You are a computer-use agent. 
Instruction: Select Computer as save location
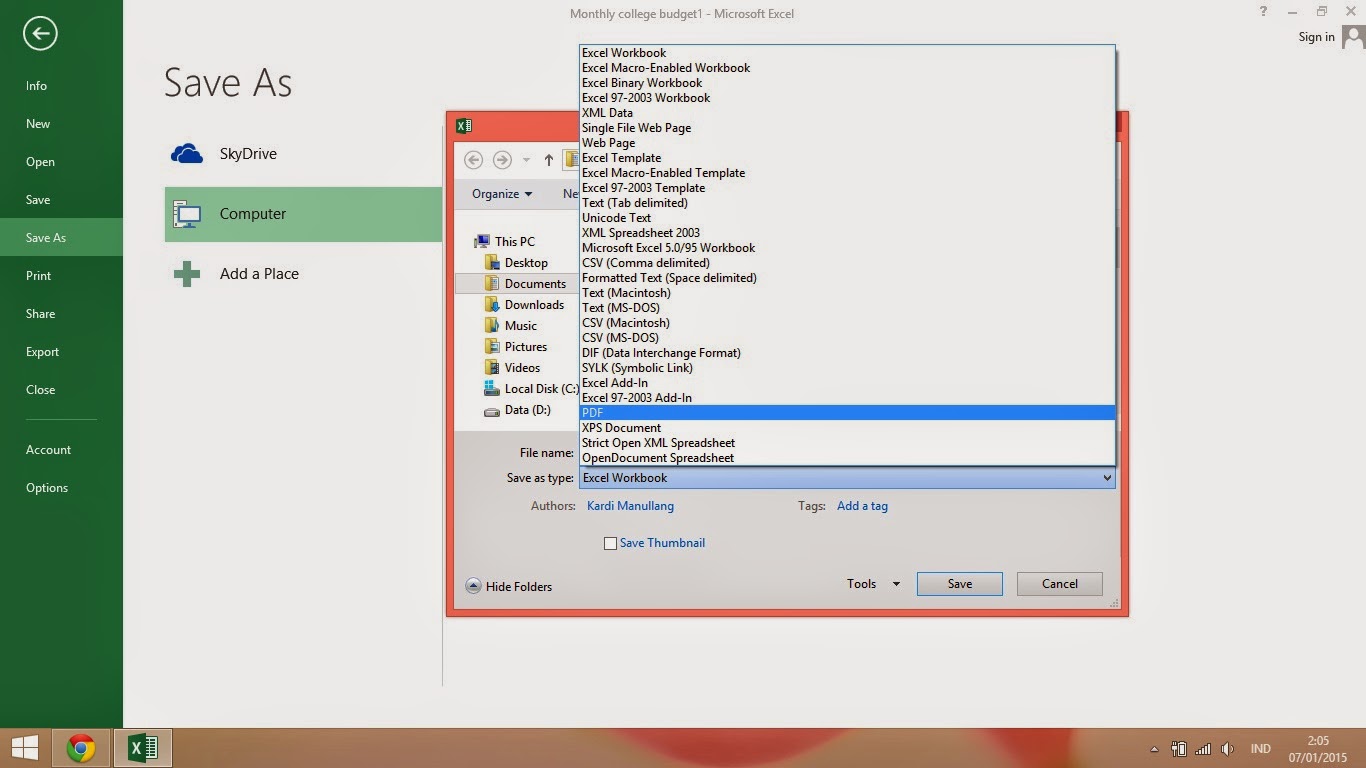pyautogui.click(x=303, y=214)
